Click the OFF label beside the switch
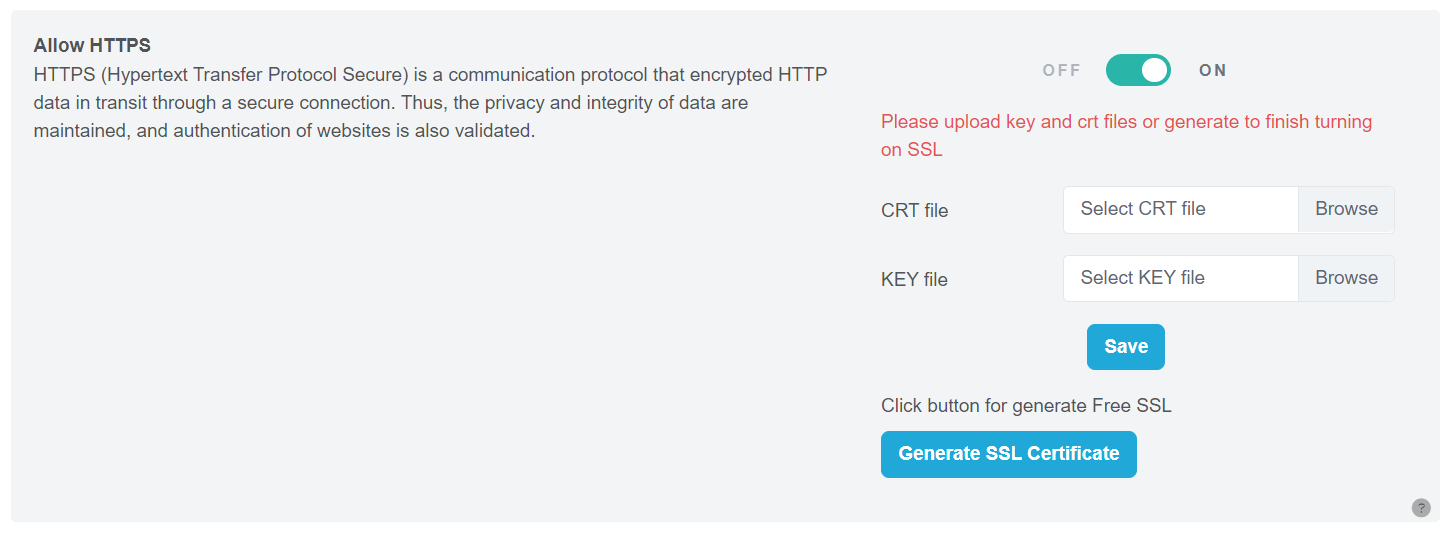This screenshot has width=1454, height=537. (1062, 70)
